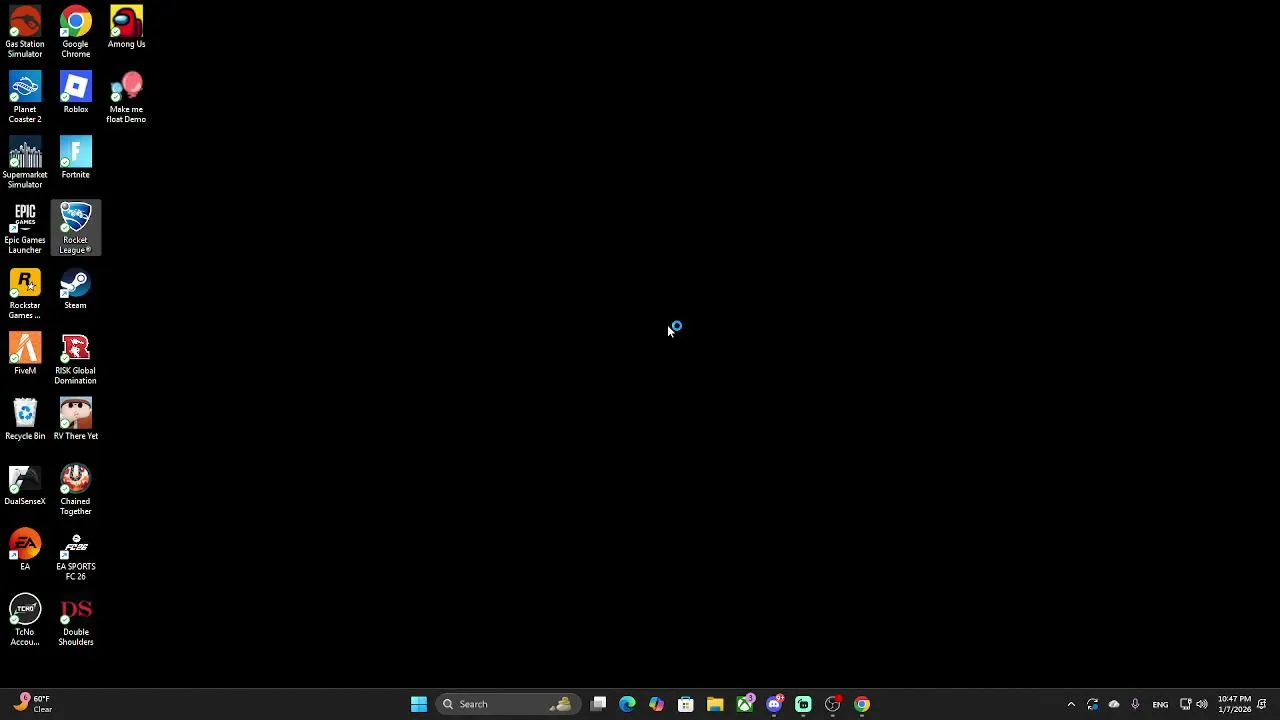Select the Roblox desktop icon
The height and width of the screenshot is (720, 1280).
75,92
